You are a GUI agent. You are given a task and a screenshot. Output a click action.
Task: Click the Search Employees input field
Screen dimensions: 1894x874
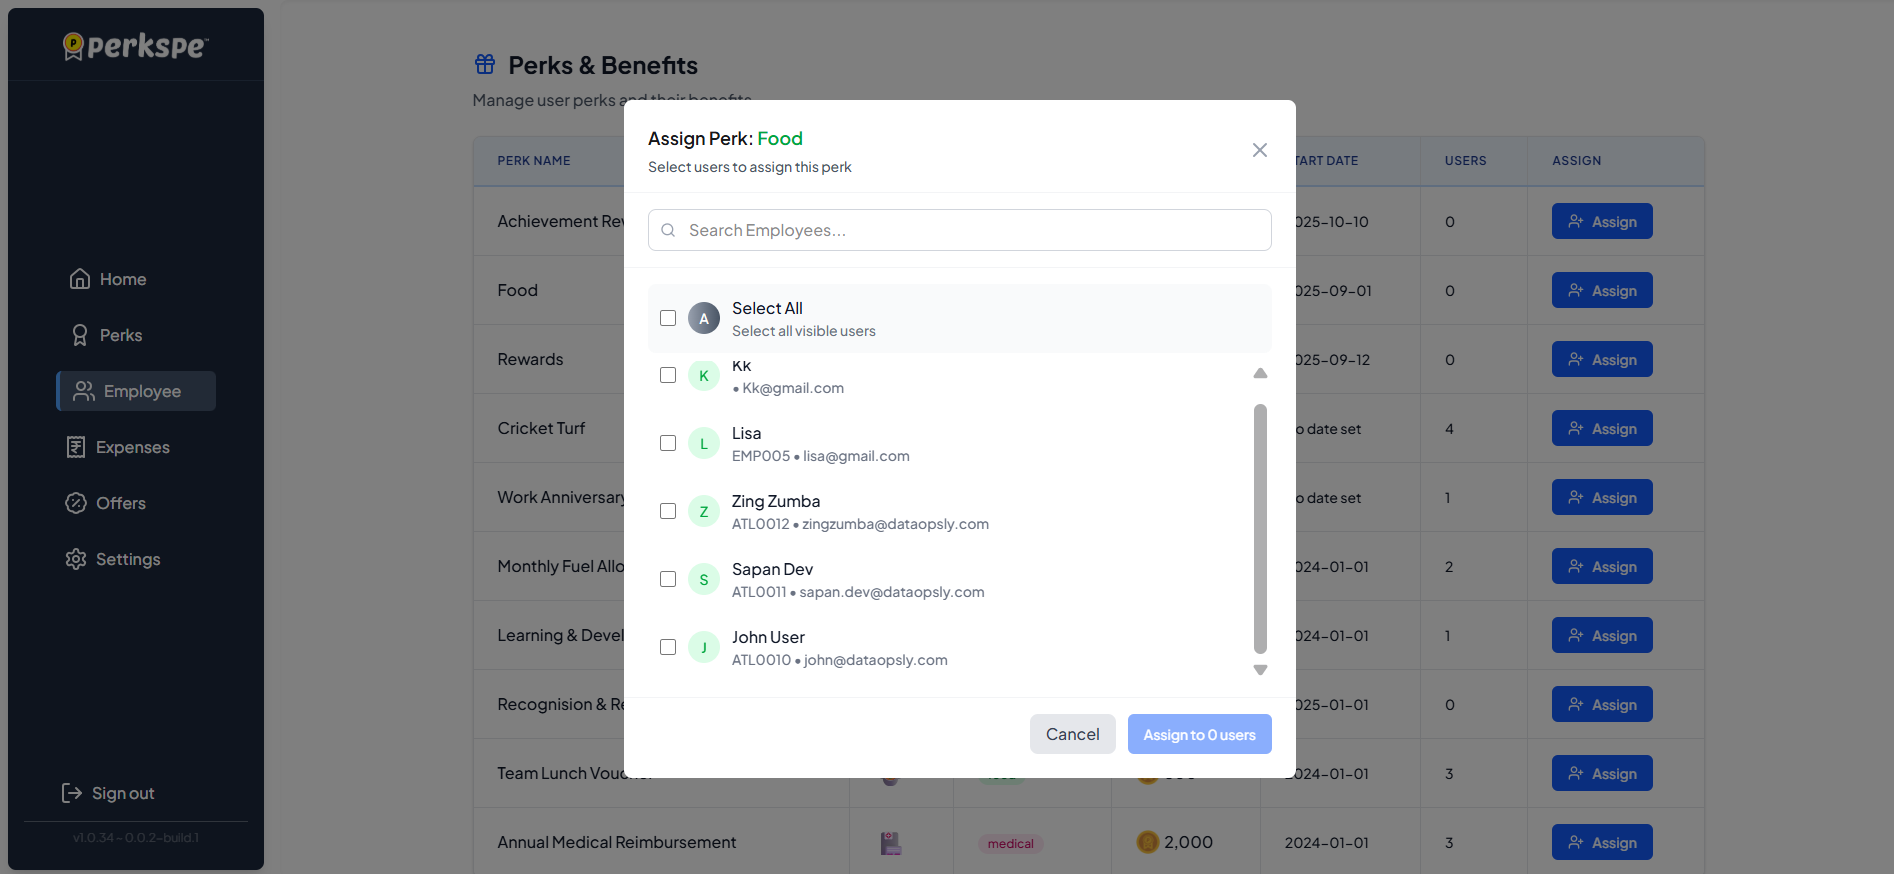[960, 230]
